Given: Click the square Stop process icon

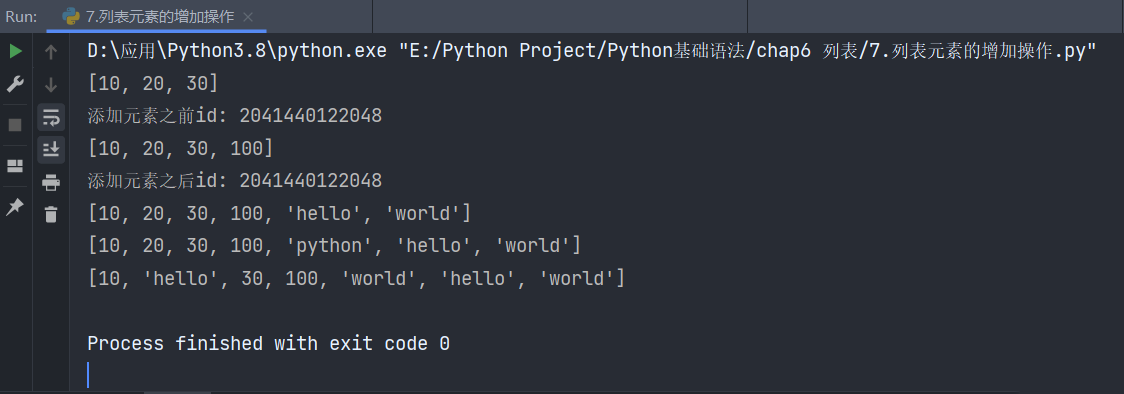Looking at the screenshot, I should click(x=15, y=125).
